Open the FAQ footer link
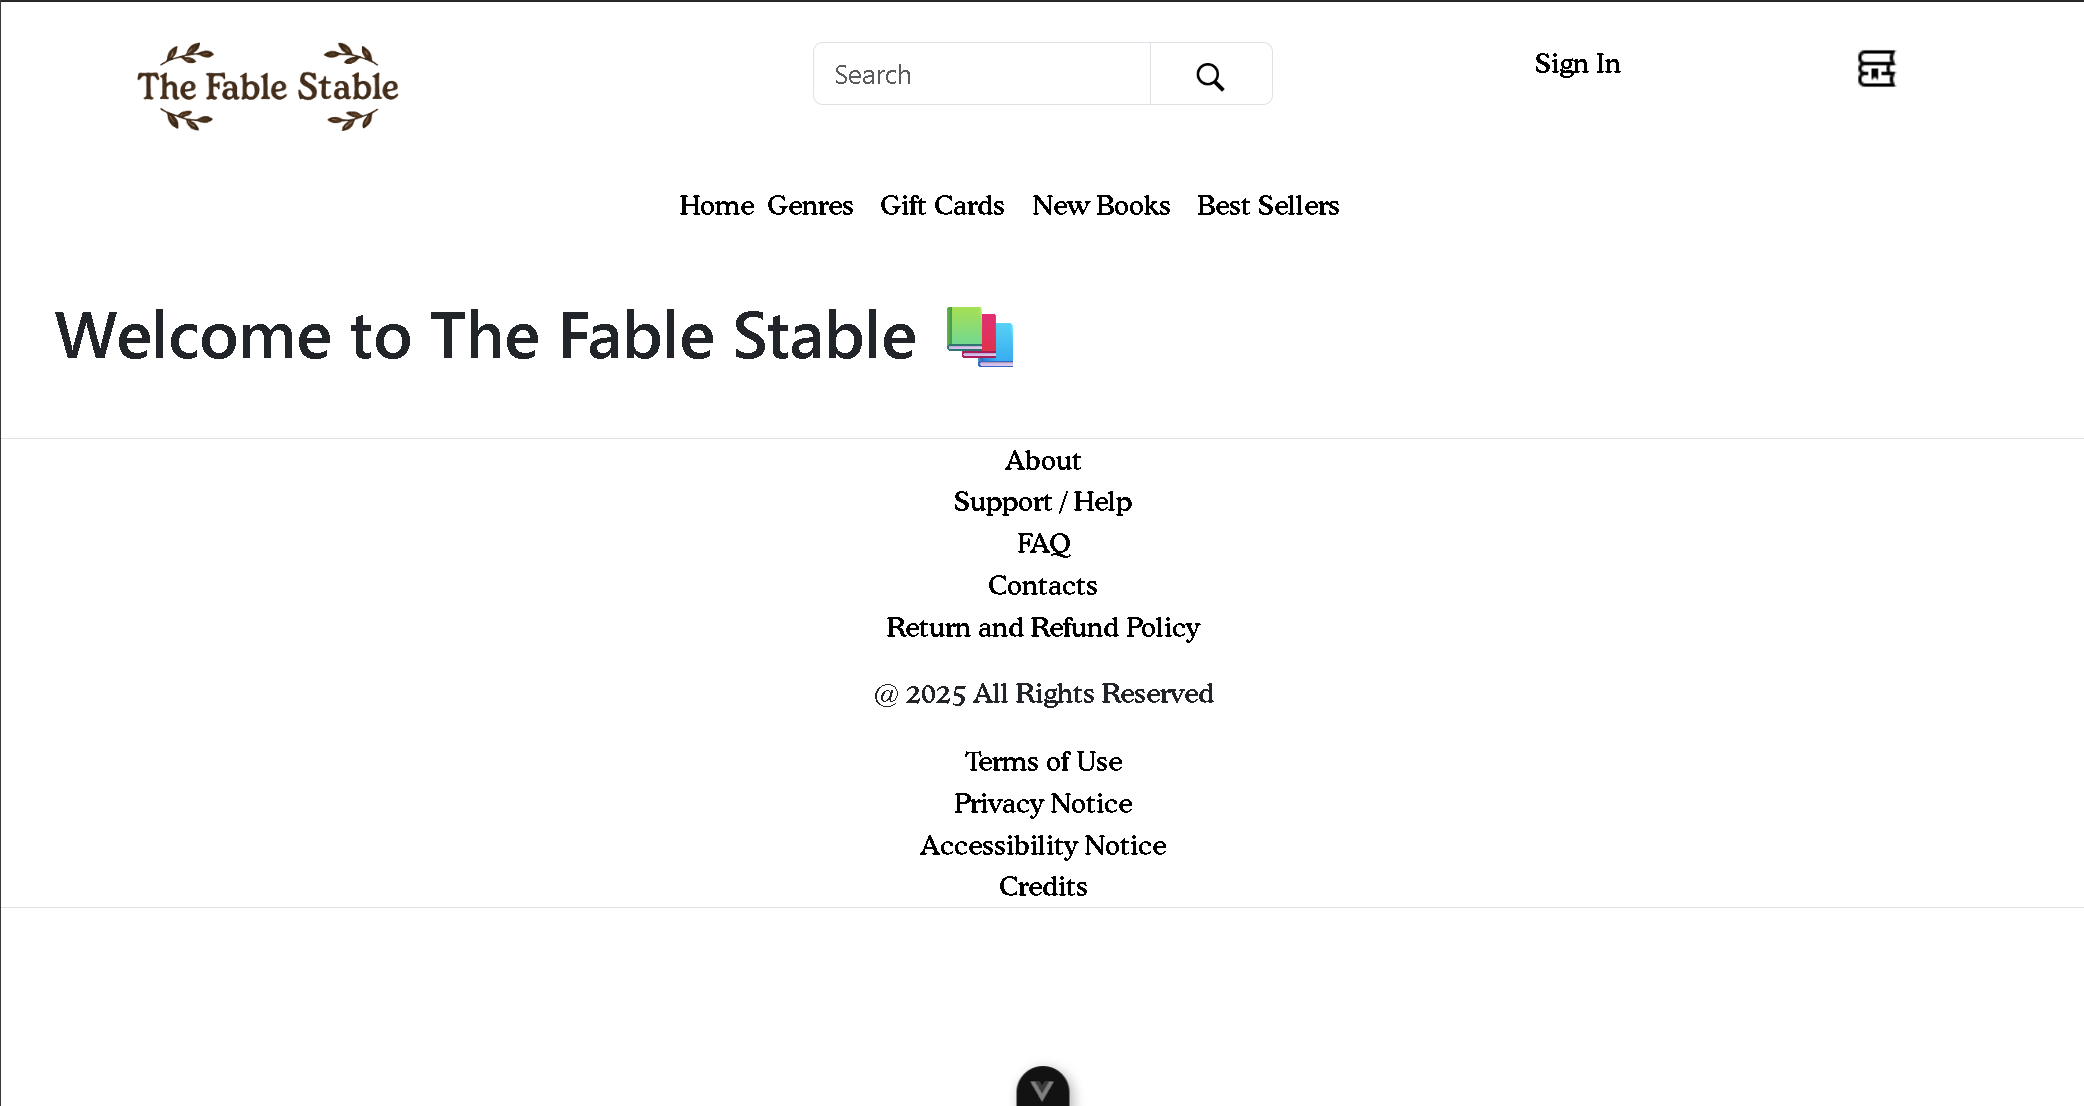The width and height of the screenshot is (2084, 1106). tap(1043, 544)
